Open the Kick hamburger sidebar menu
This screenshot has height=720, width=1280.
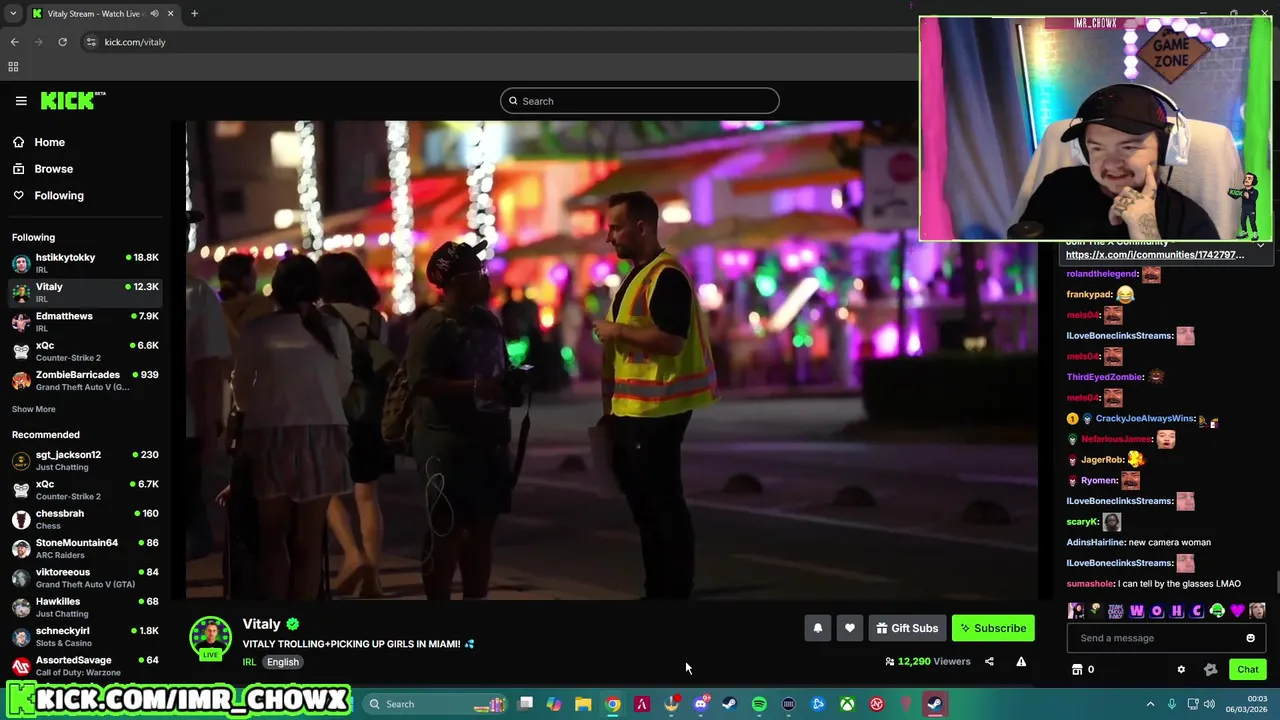pyautogui.click(x=21, y=101)
